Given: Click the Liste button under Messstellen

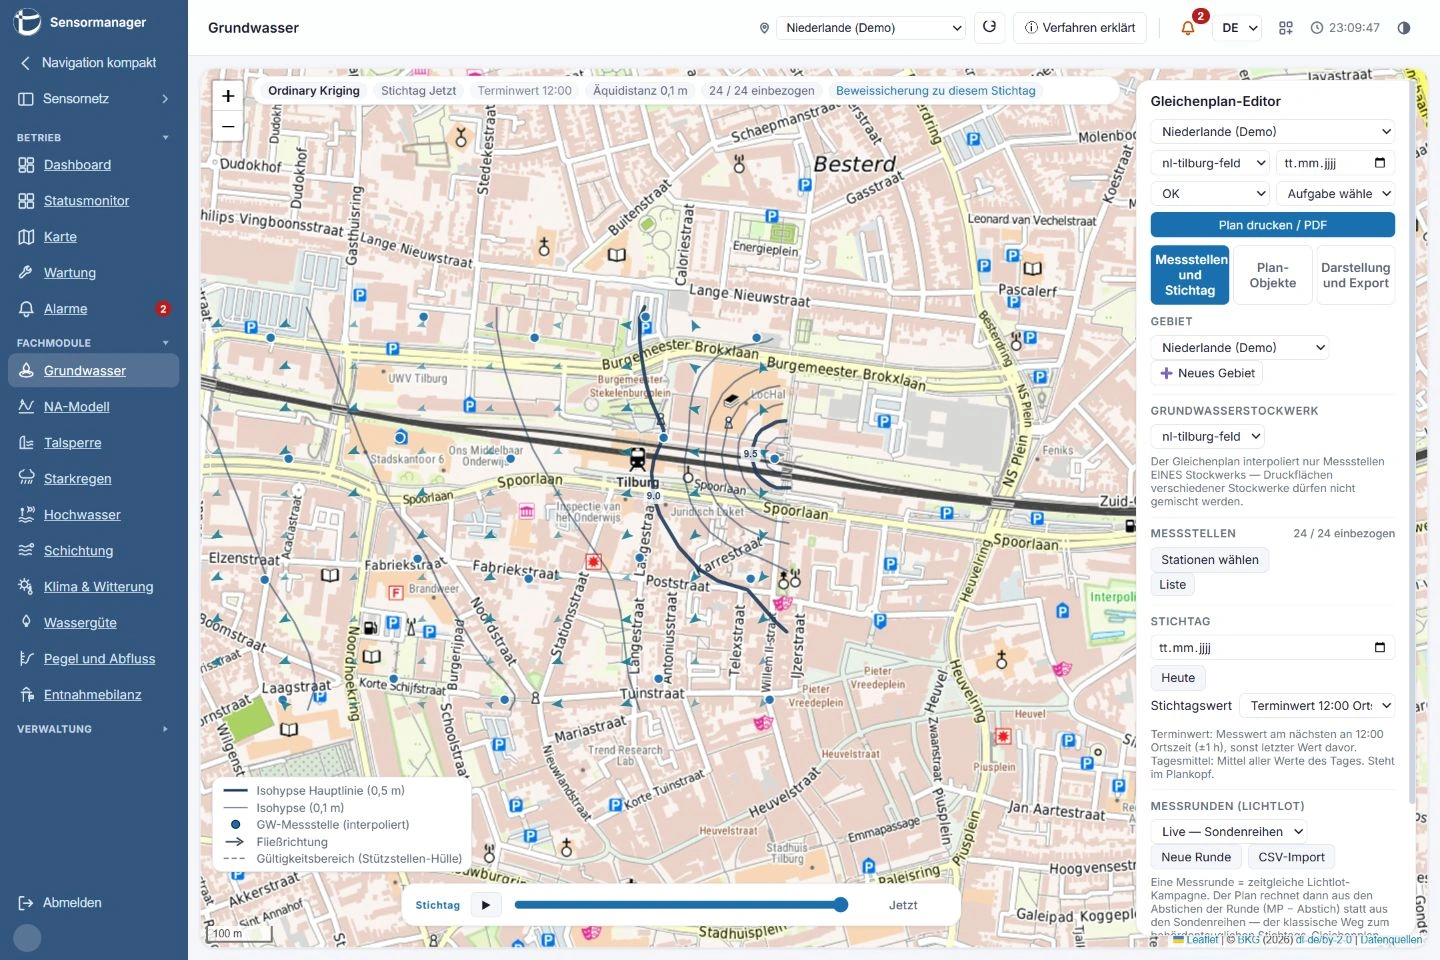Looking at the screenshot, I should [1173, 585].
